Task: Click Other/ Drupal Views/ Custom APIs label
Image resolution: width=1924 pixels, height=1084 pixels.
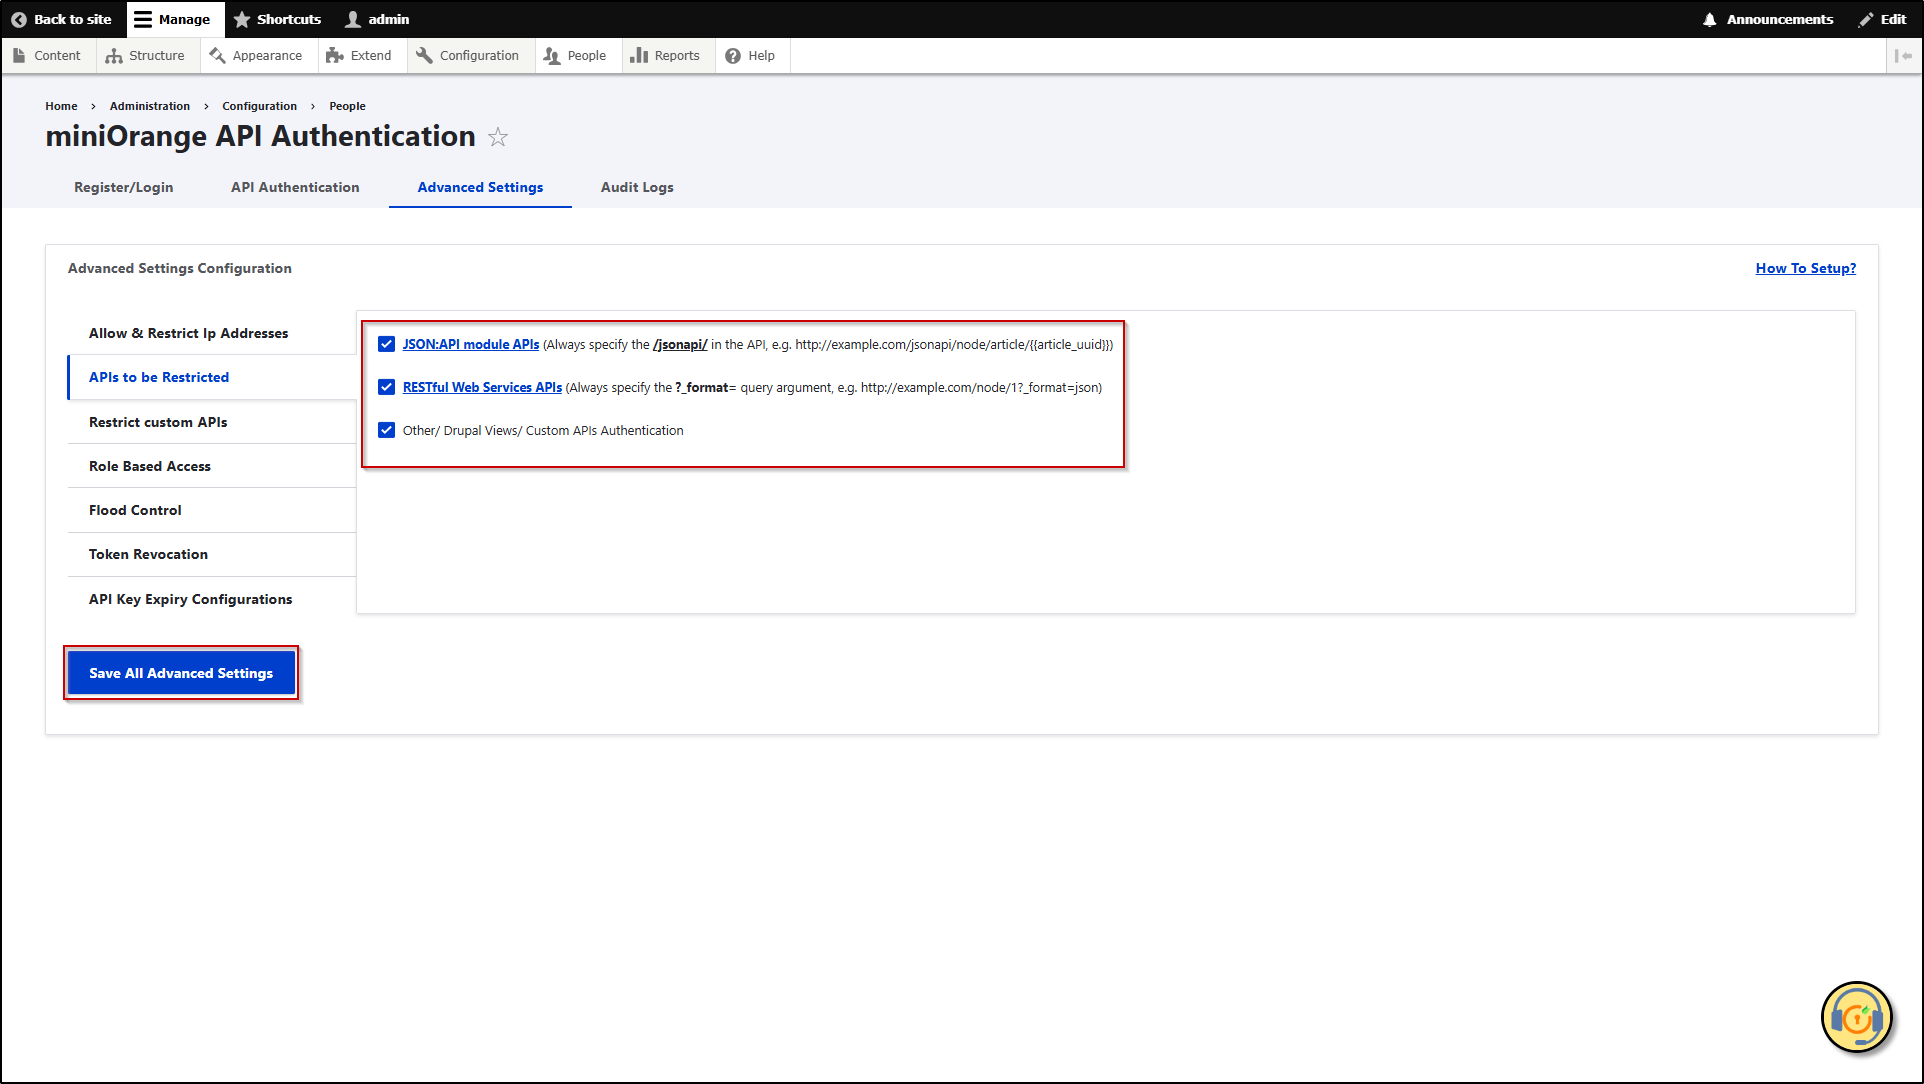Action: point(543,430)
